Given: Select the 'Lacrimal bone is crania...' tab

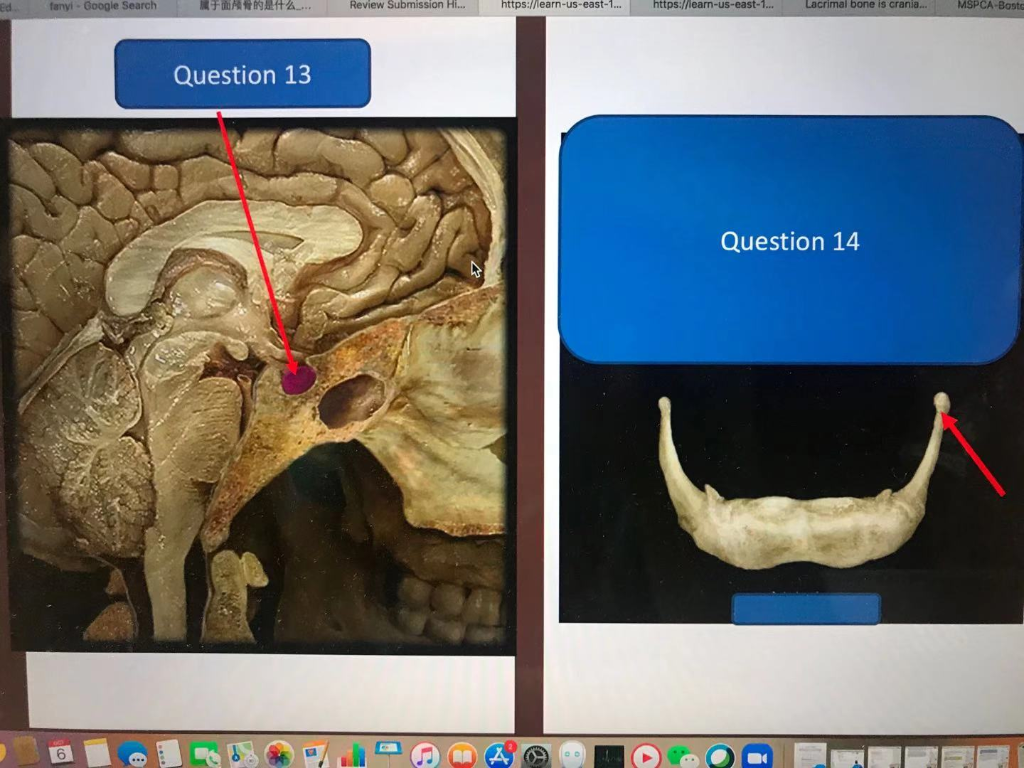Looking at the screenshot, I should [863, 6].
